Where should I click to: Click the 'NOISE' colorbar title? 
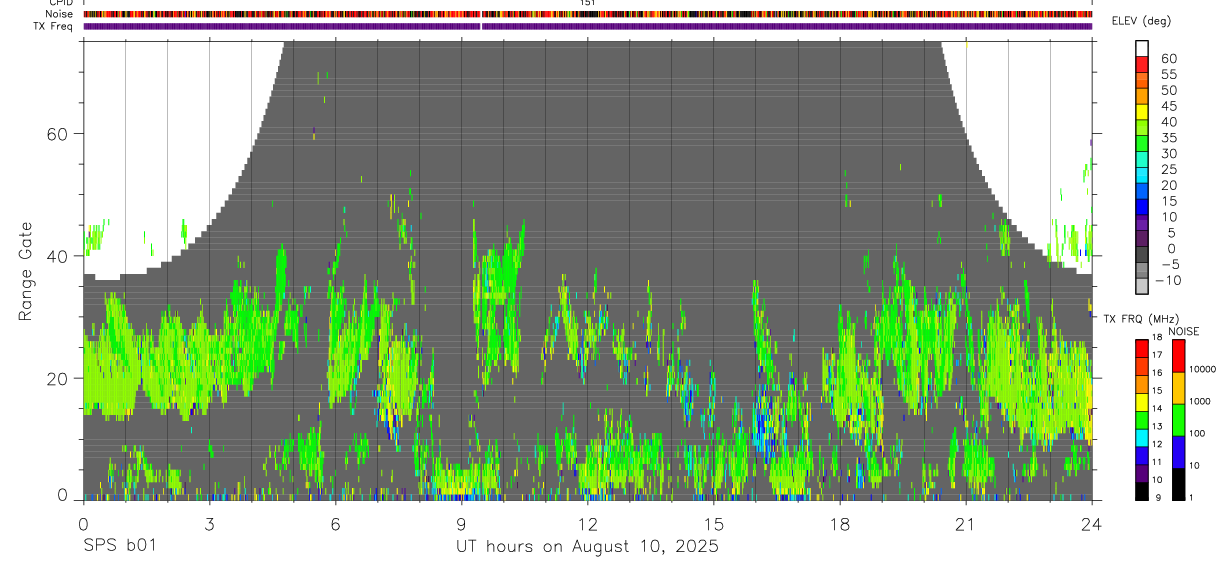point(1183,332)
